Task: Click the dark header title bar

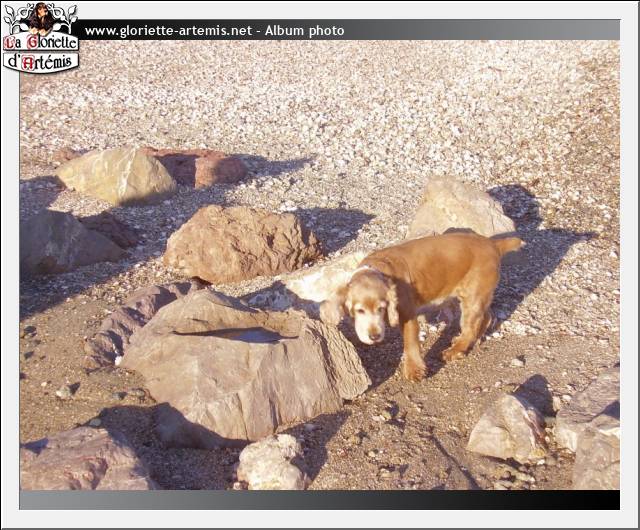Action: coord(480,31)
